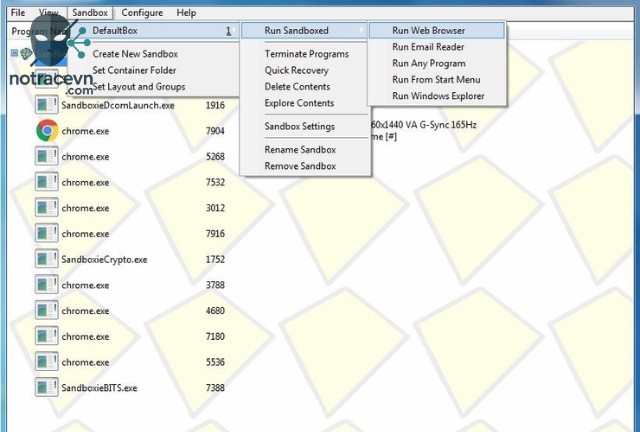Select Terminate Programs

(x=307, y=54)
